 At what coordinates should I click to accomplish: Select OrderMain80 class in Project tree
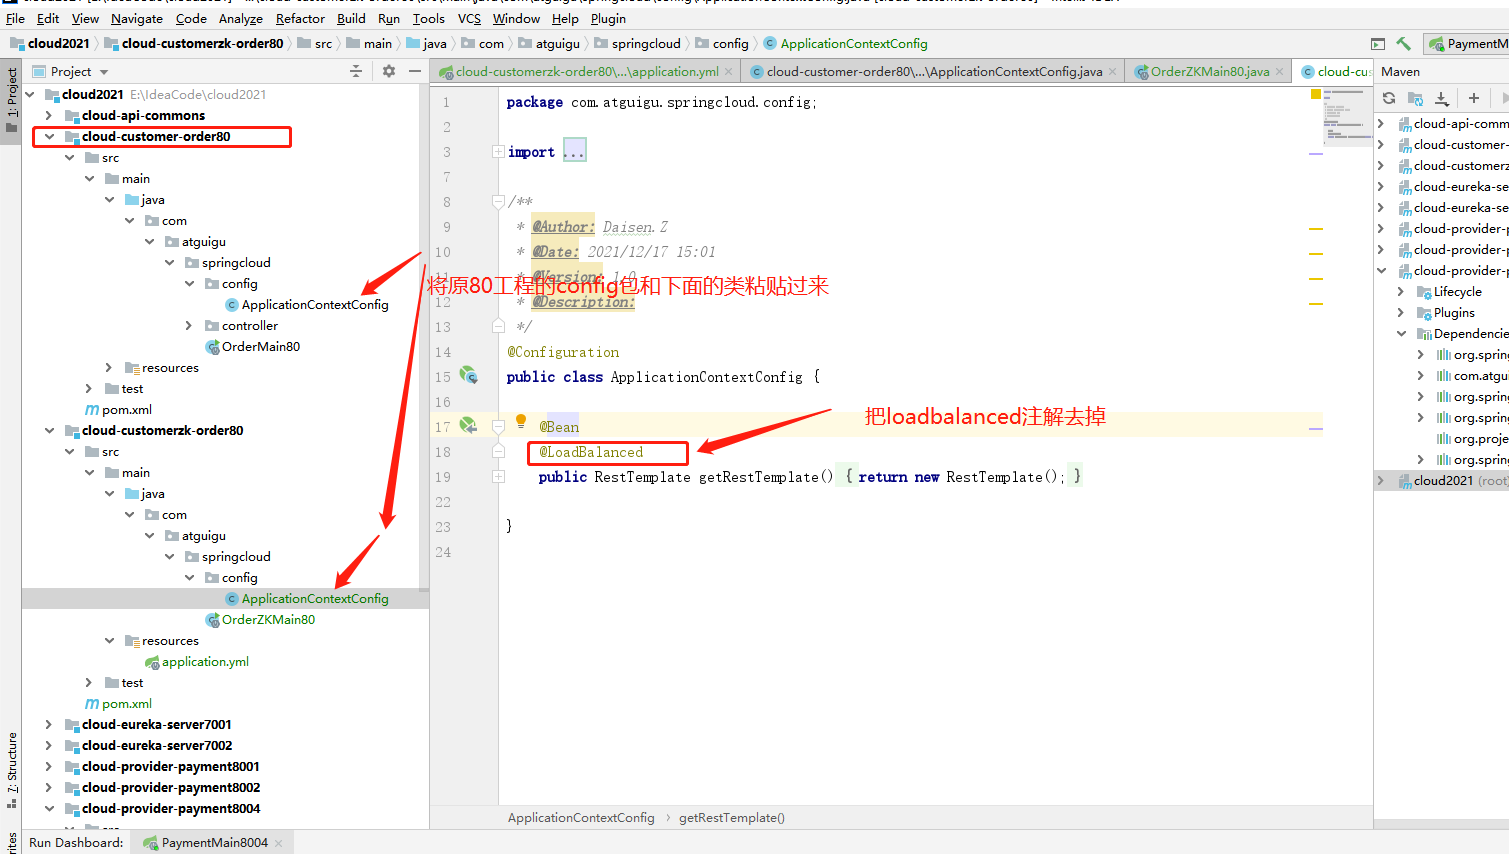(x=260, y=346)
